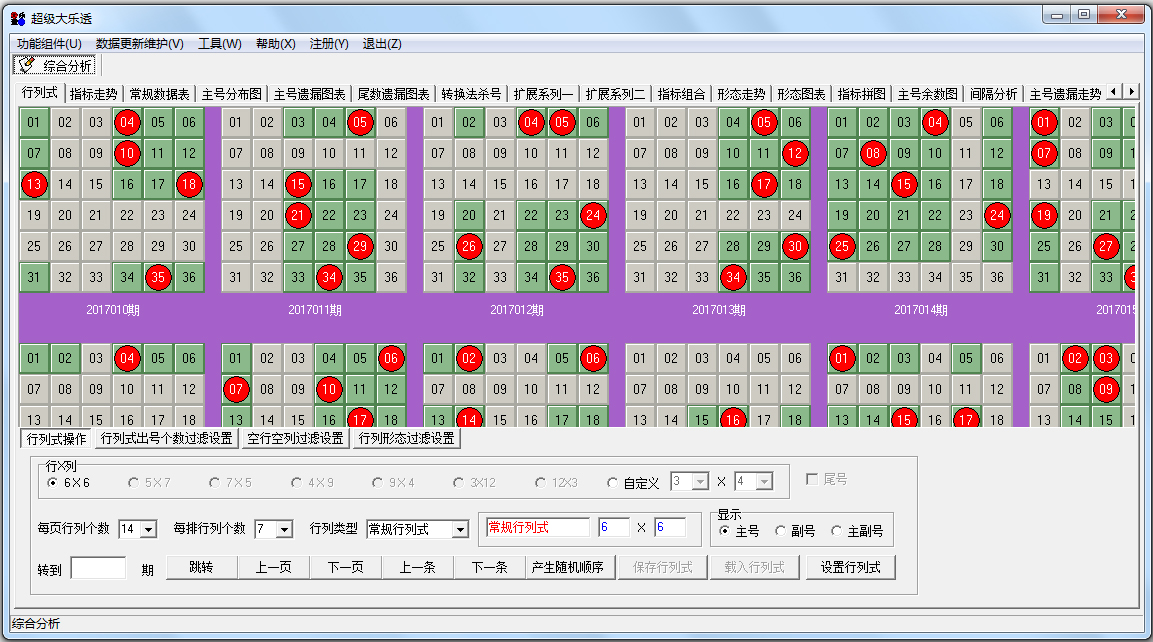Click red ball 26 in 2017012期 grid
The height and width of the screenshot is (642, 1153).
pyautogui.click(x=469, y=246)
